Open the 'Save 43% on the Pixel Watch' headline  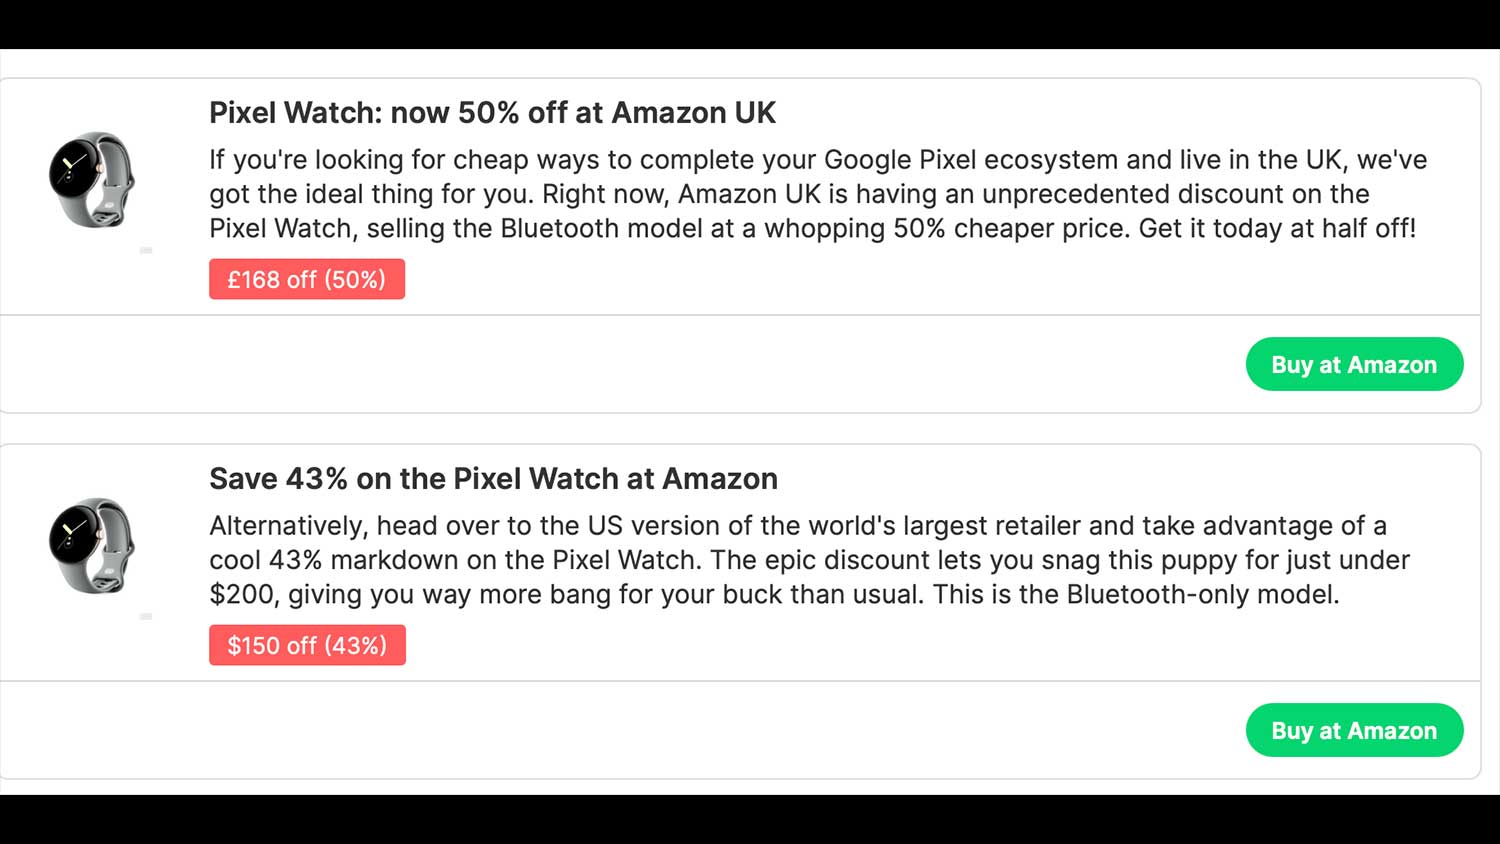pos(493,479)
